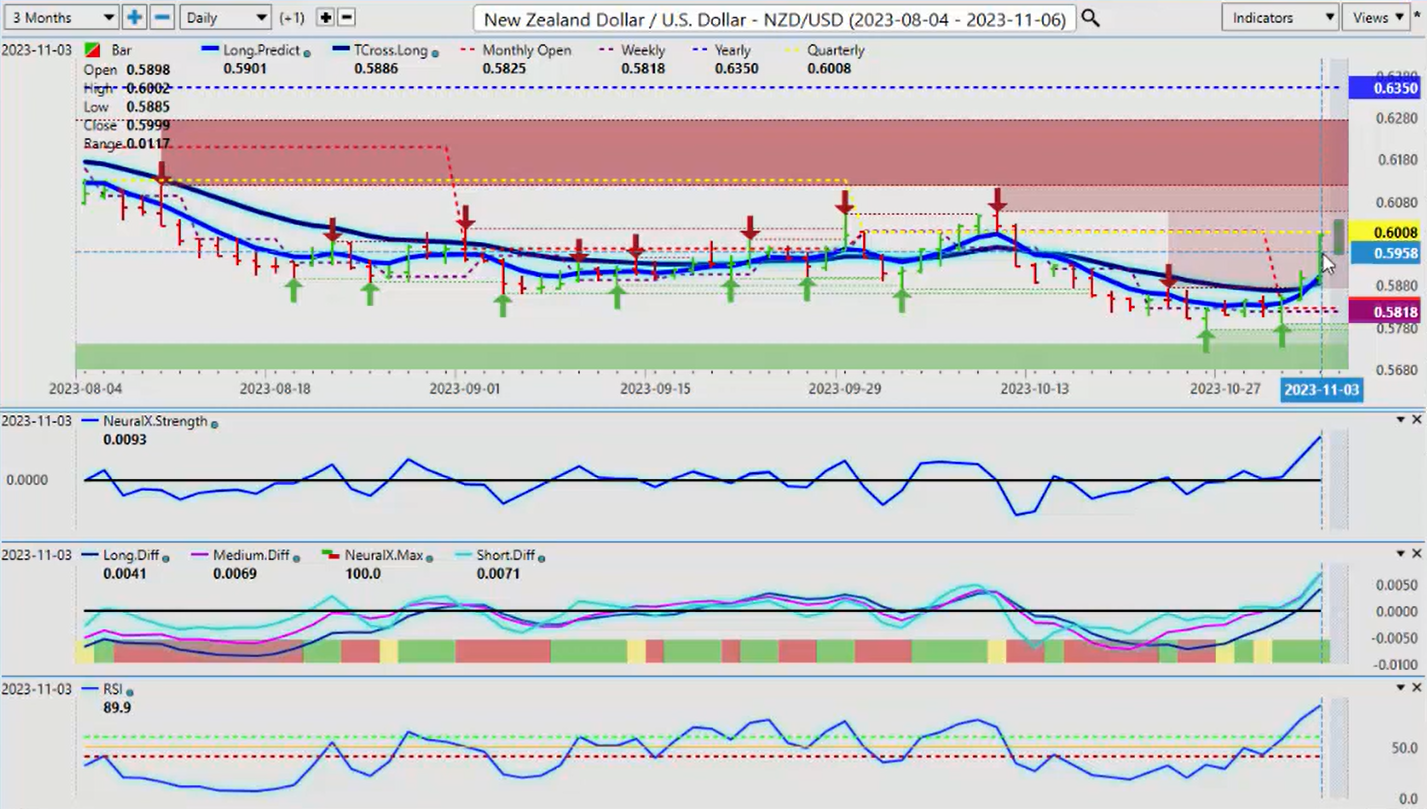The height and width of the screenshot is (809, 1427).
Task: Click the (+1) forecast offset label
Action: pos(292,17)
